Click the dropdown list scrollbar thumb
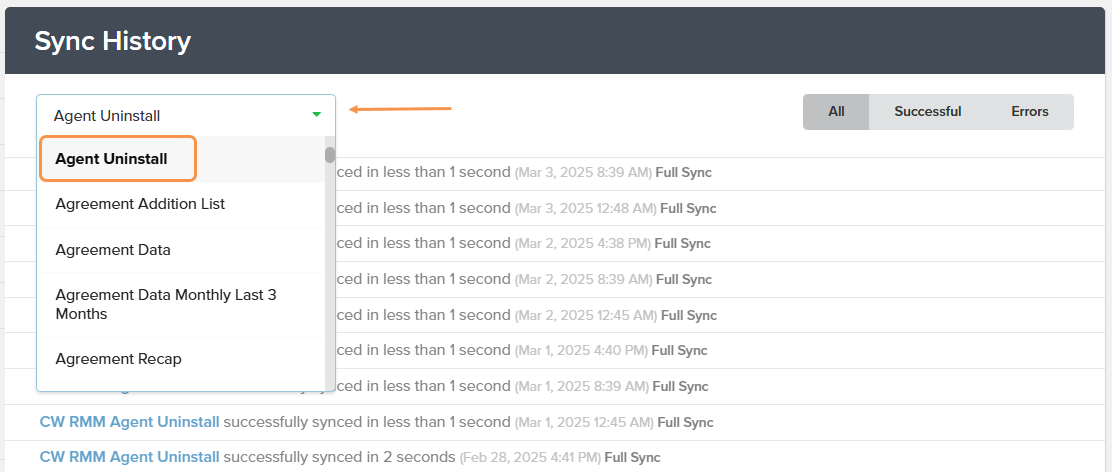This screenshot has height=472, width=1112. coord(330,154)
